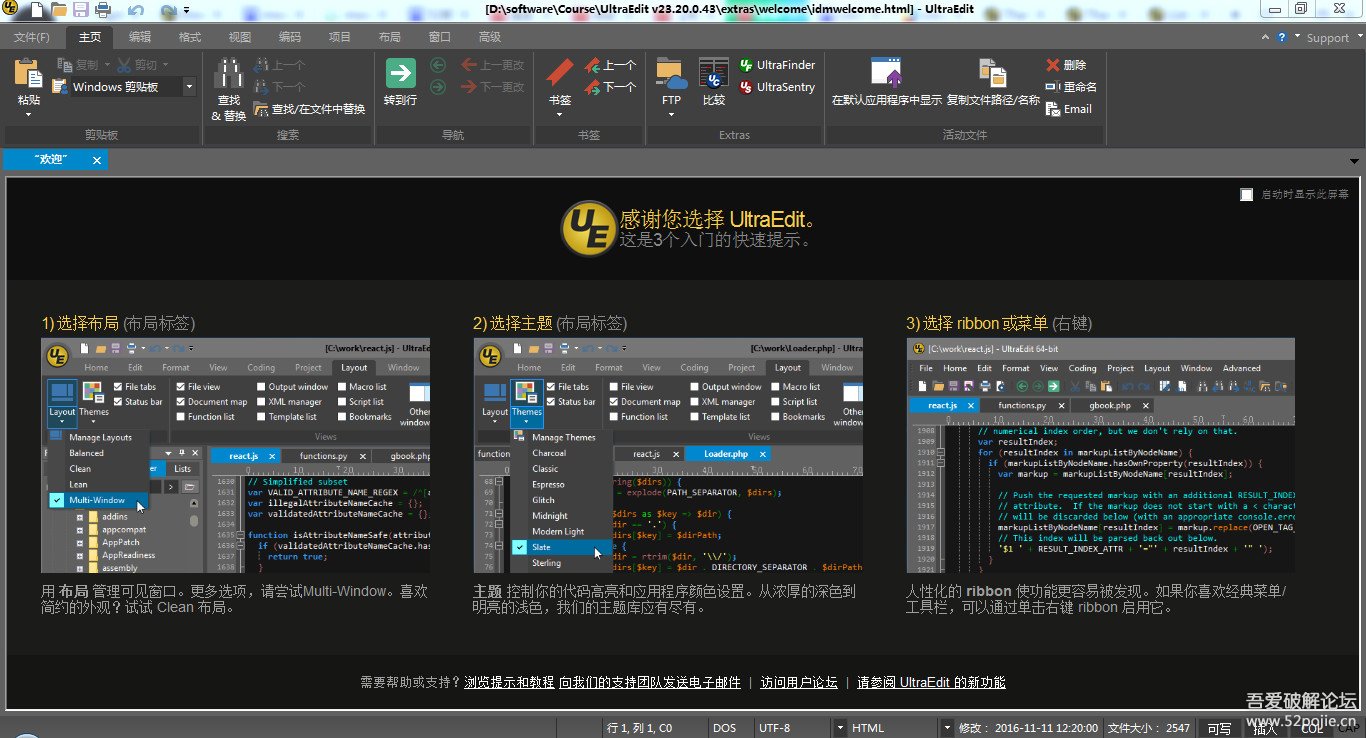Launch UltraFinder
The height and width of the screenshot is (738, 1366).
(778, 65)
